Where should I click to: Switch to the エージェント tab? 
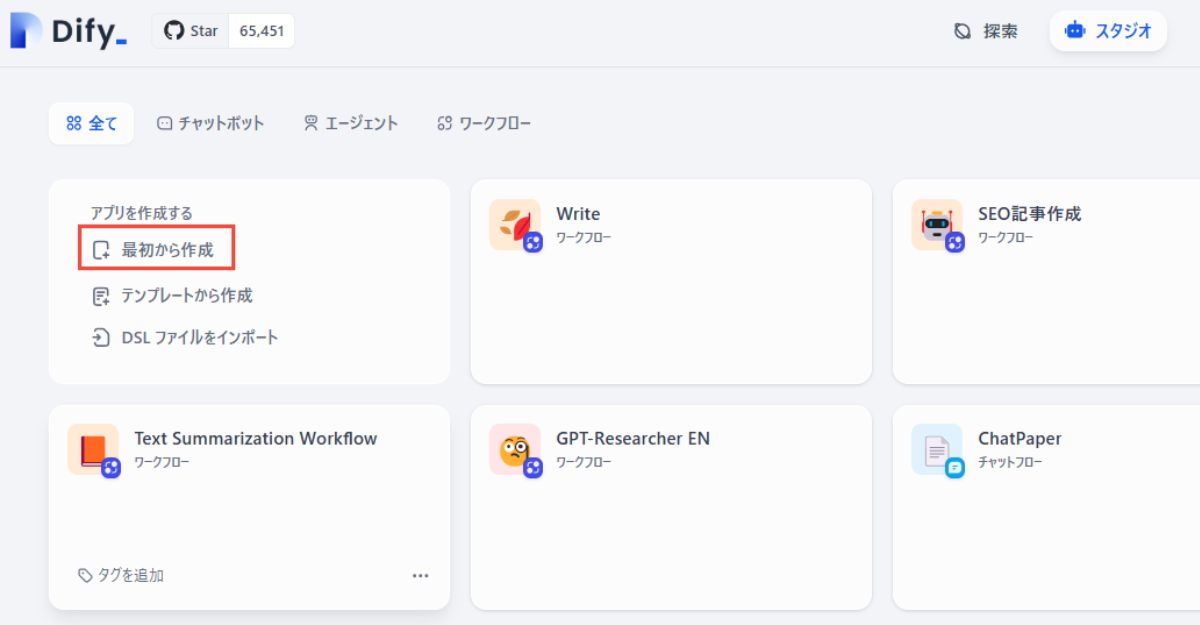pyautogui.click(x=350, y=123)
